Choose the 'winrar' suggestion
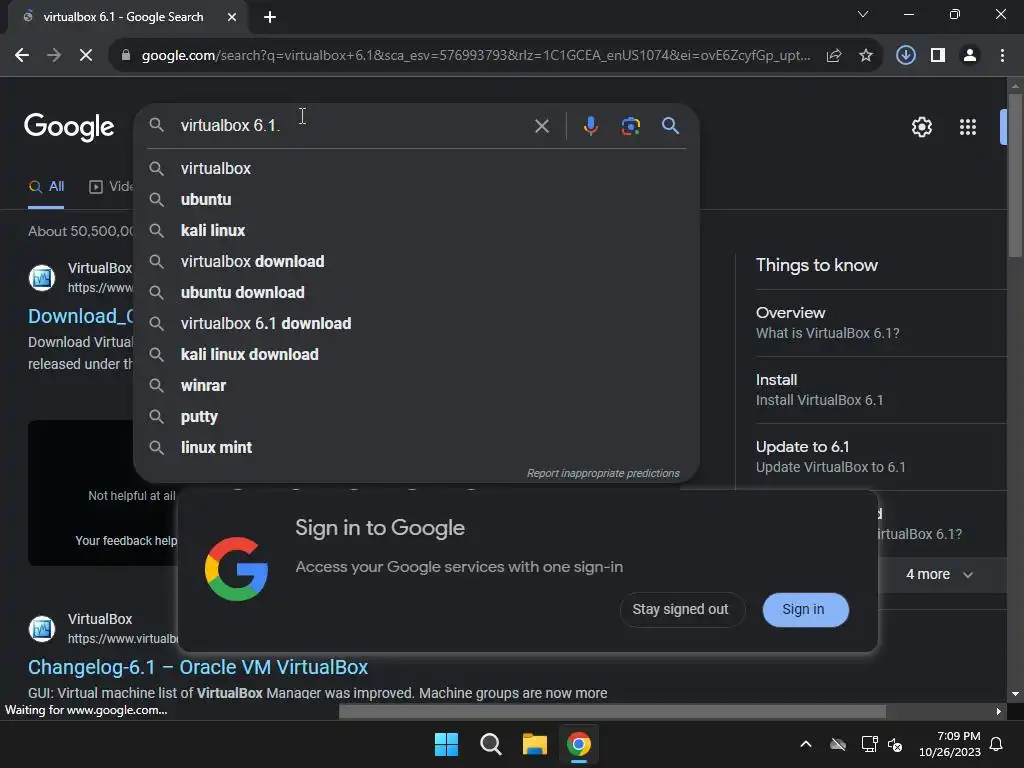This screenshot has height=768, width=1024. click(x=416, y=386)
